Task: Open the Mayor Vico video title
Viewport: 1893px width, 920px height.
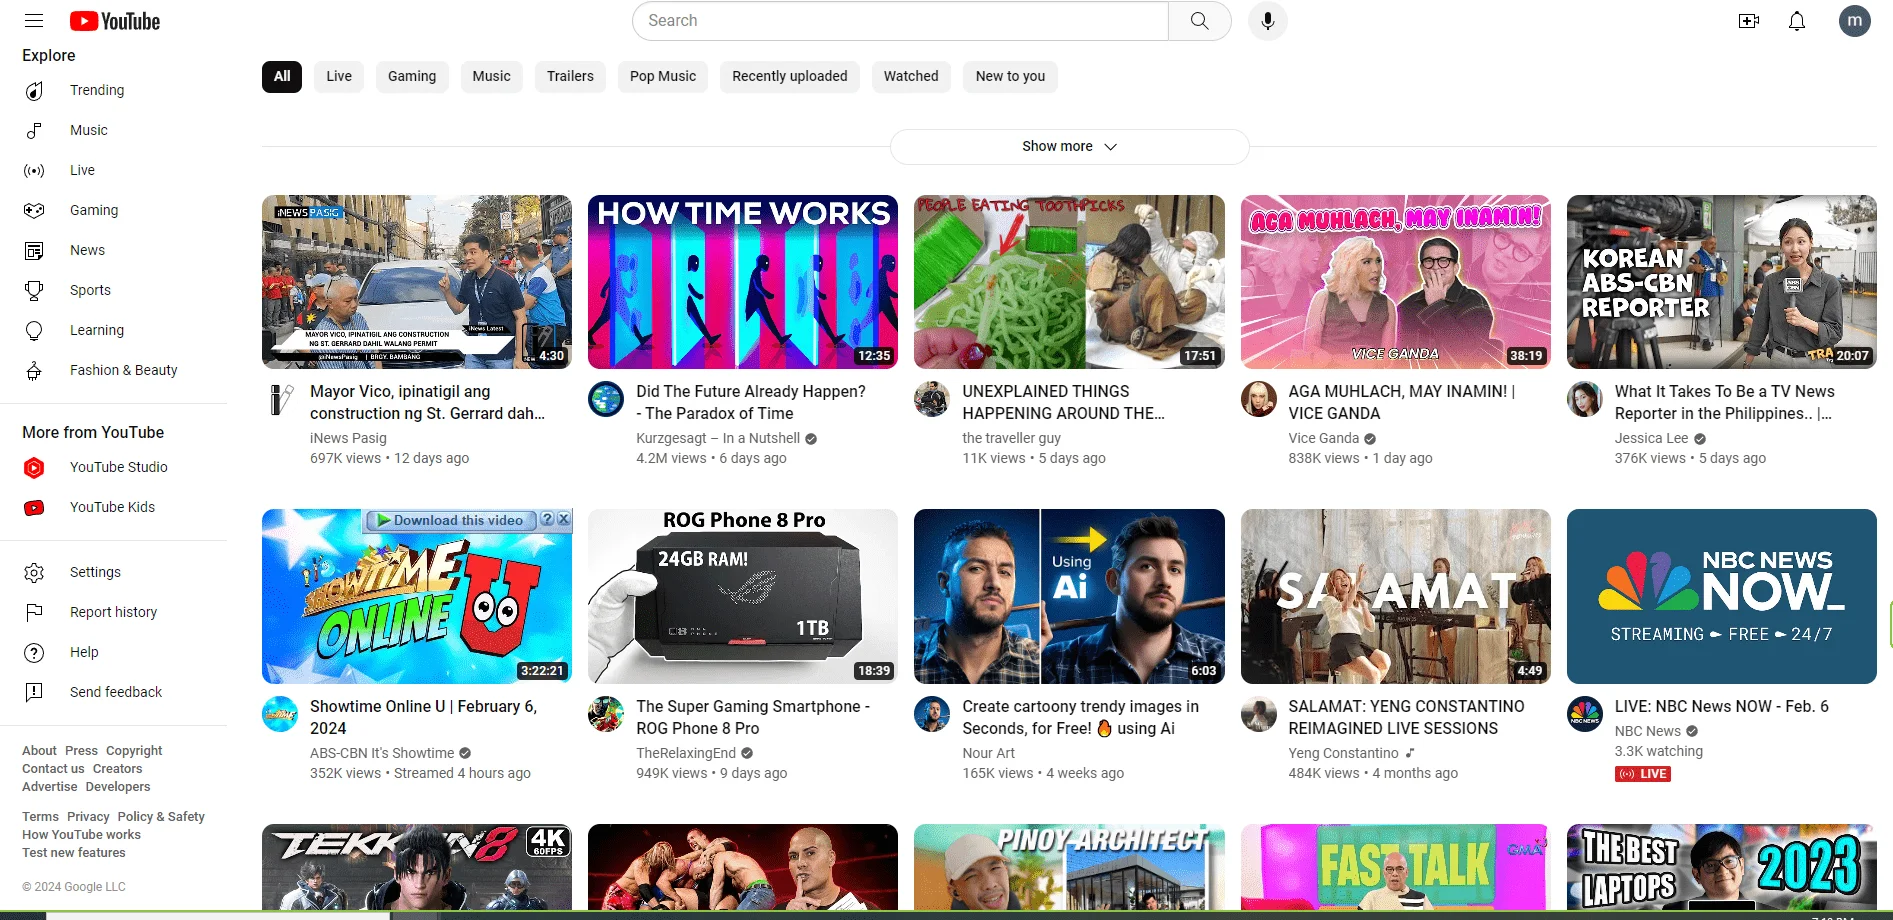Action: tap(428, 402)
